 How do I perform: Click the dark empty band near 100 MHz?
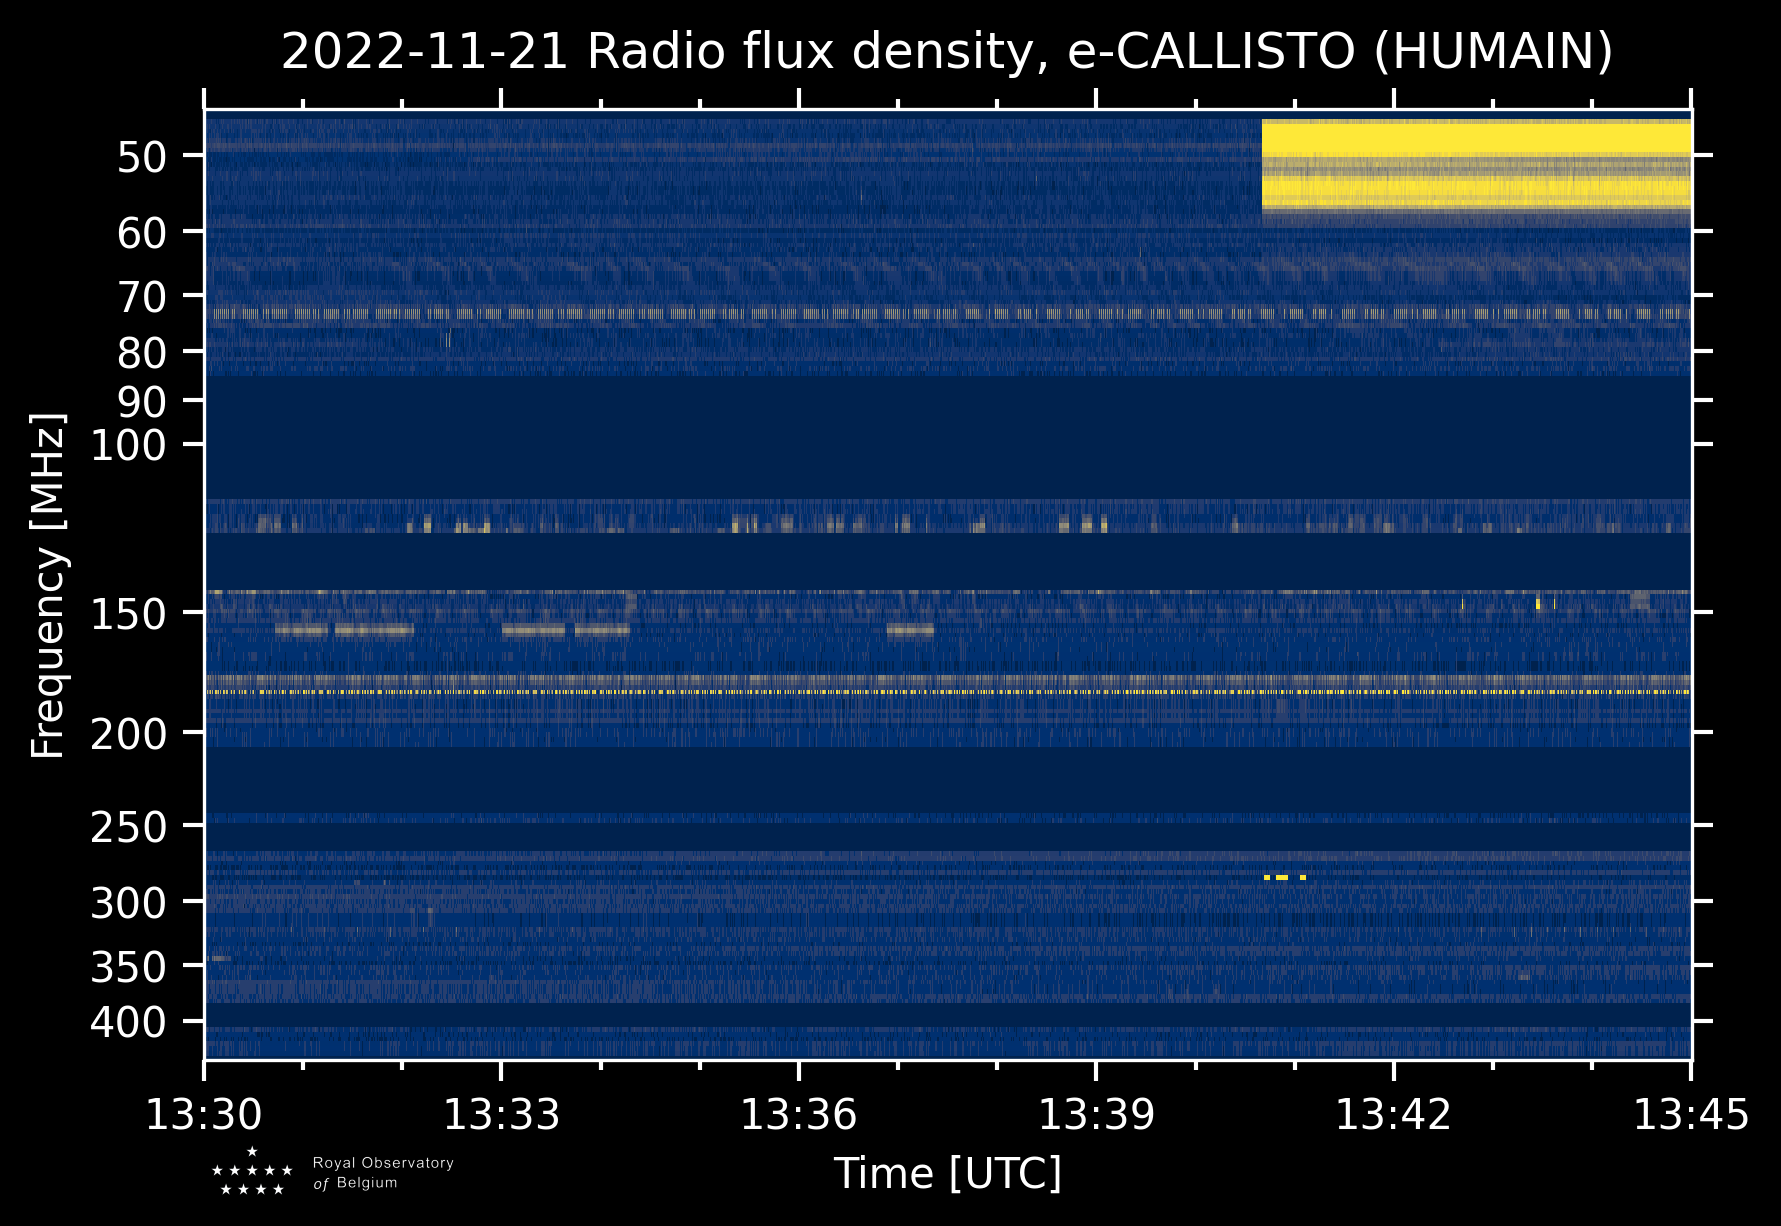[x=946, y=437]
